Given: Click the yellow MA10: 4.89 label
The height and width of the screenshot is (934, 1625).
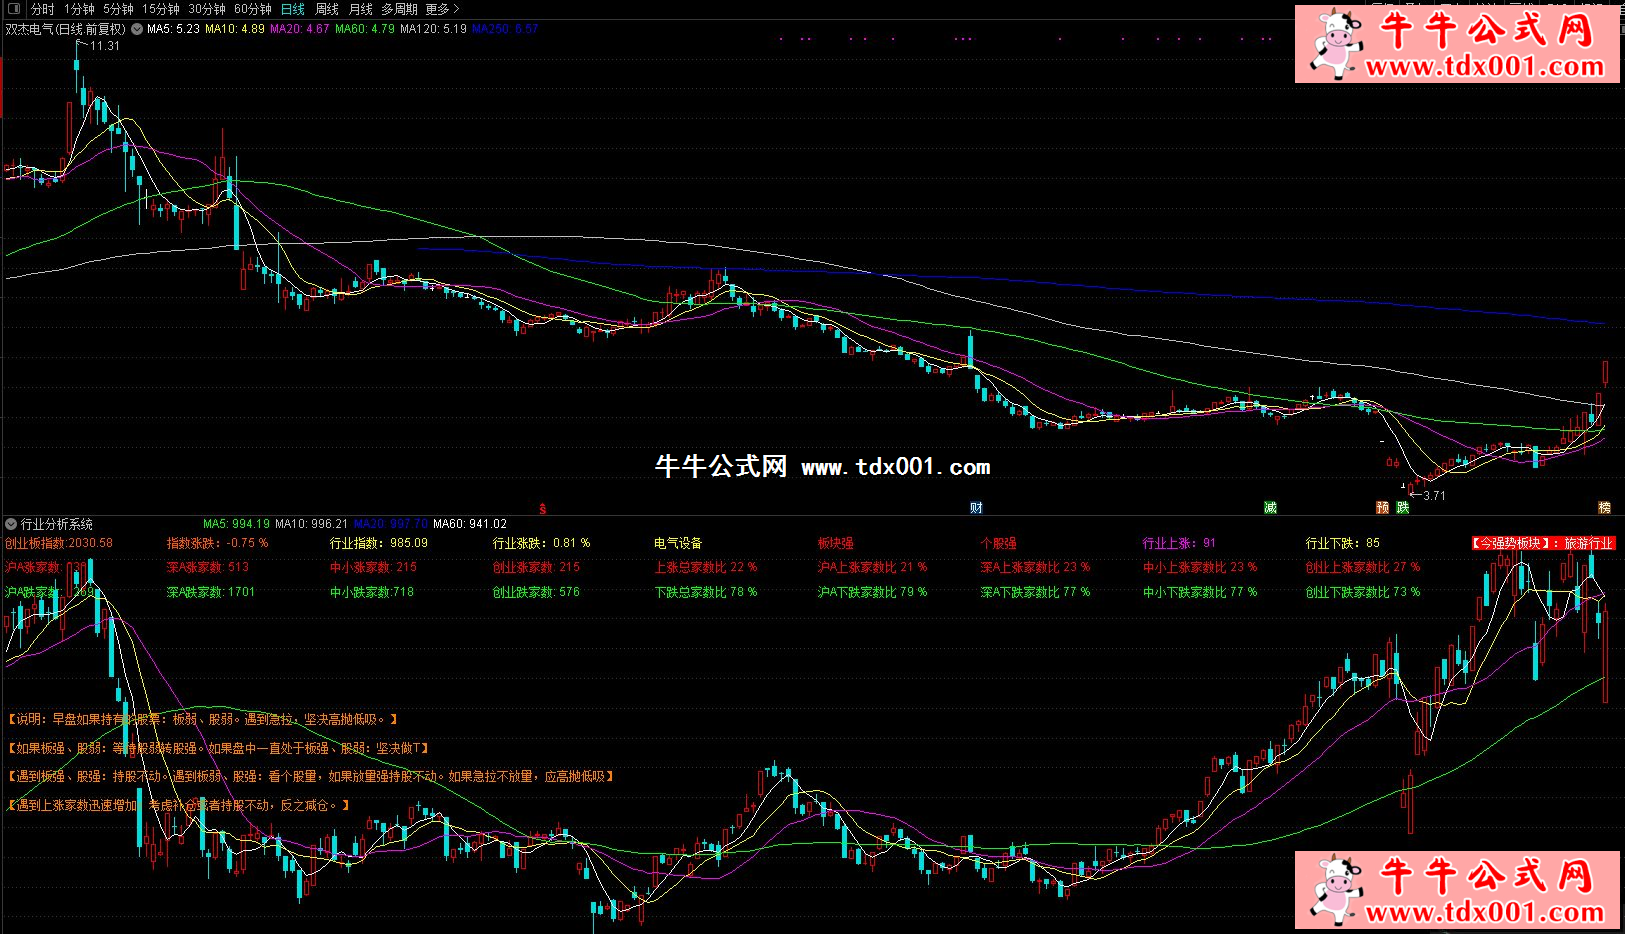Looking at the screenshot, I should pos(235,29).
